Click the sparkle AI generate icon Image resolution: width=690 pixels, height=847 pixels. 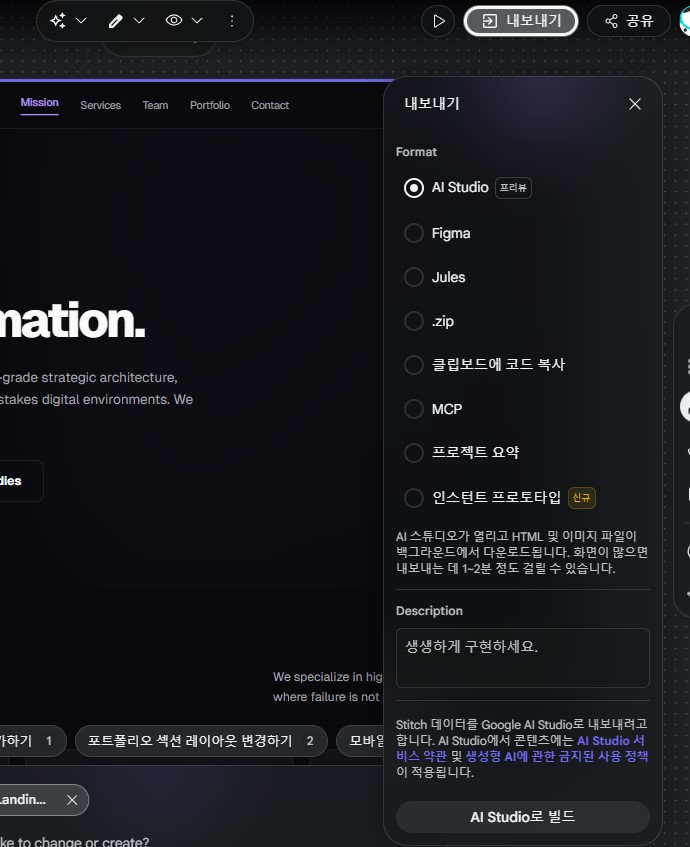click(58, 21)
